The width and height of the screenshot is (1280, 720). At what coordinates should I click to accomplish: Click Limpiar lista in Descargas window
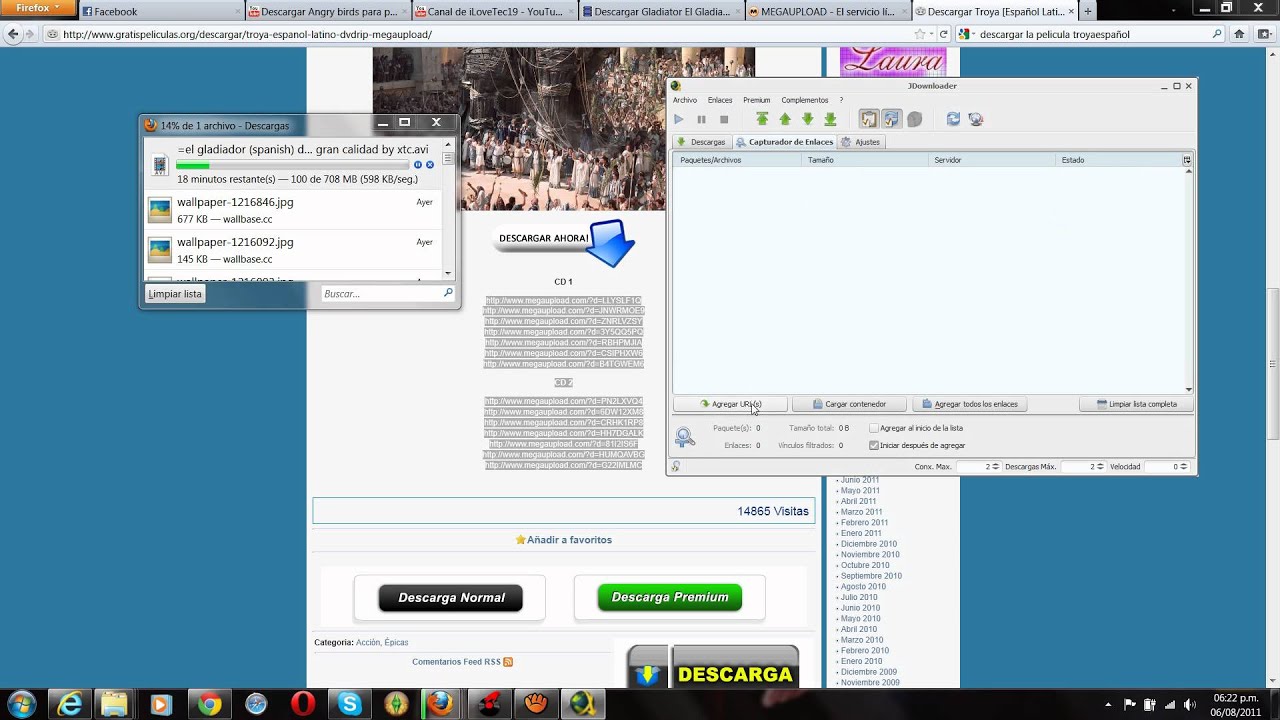pos(175,294)
